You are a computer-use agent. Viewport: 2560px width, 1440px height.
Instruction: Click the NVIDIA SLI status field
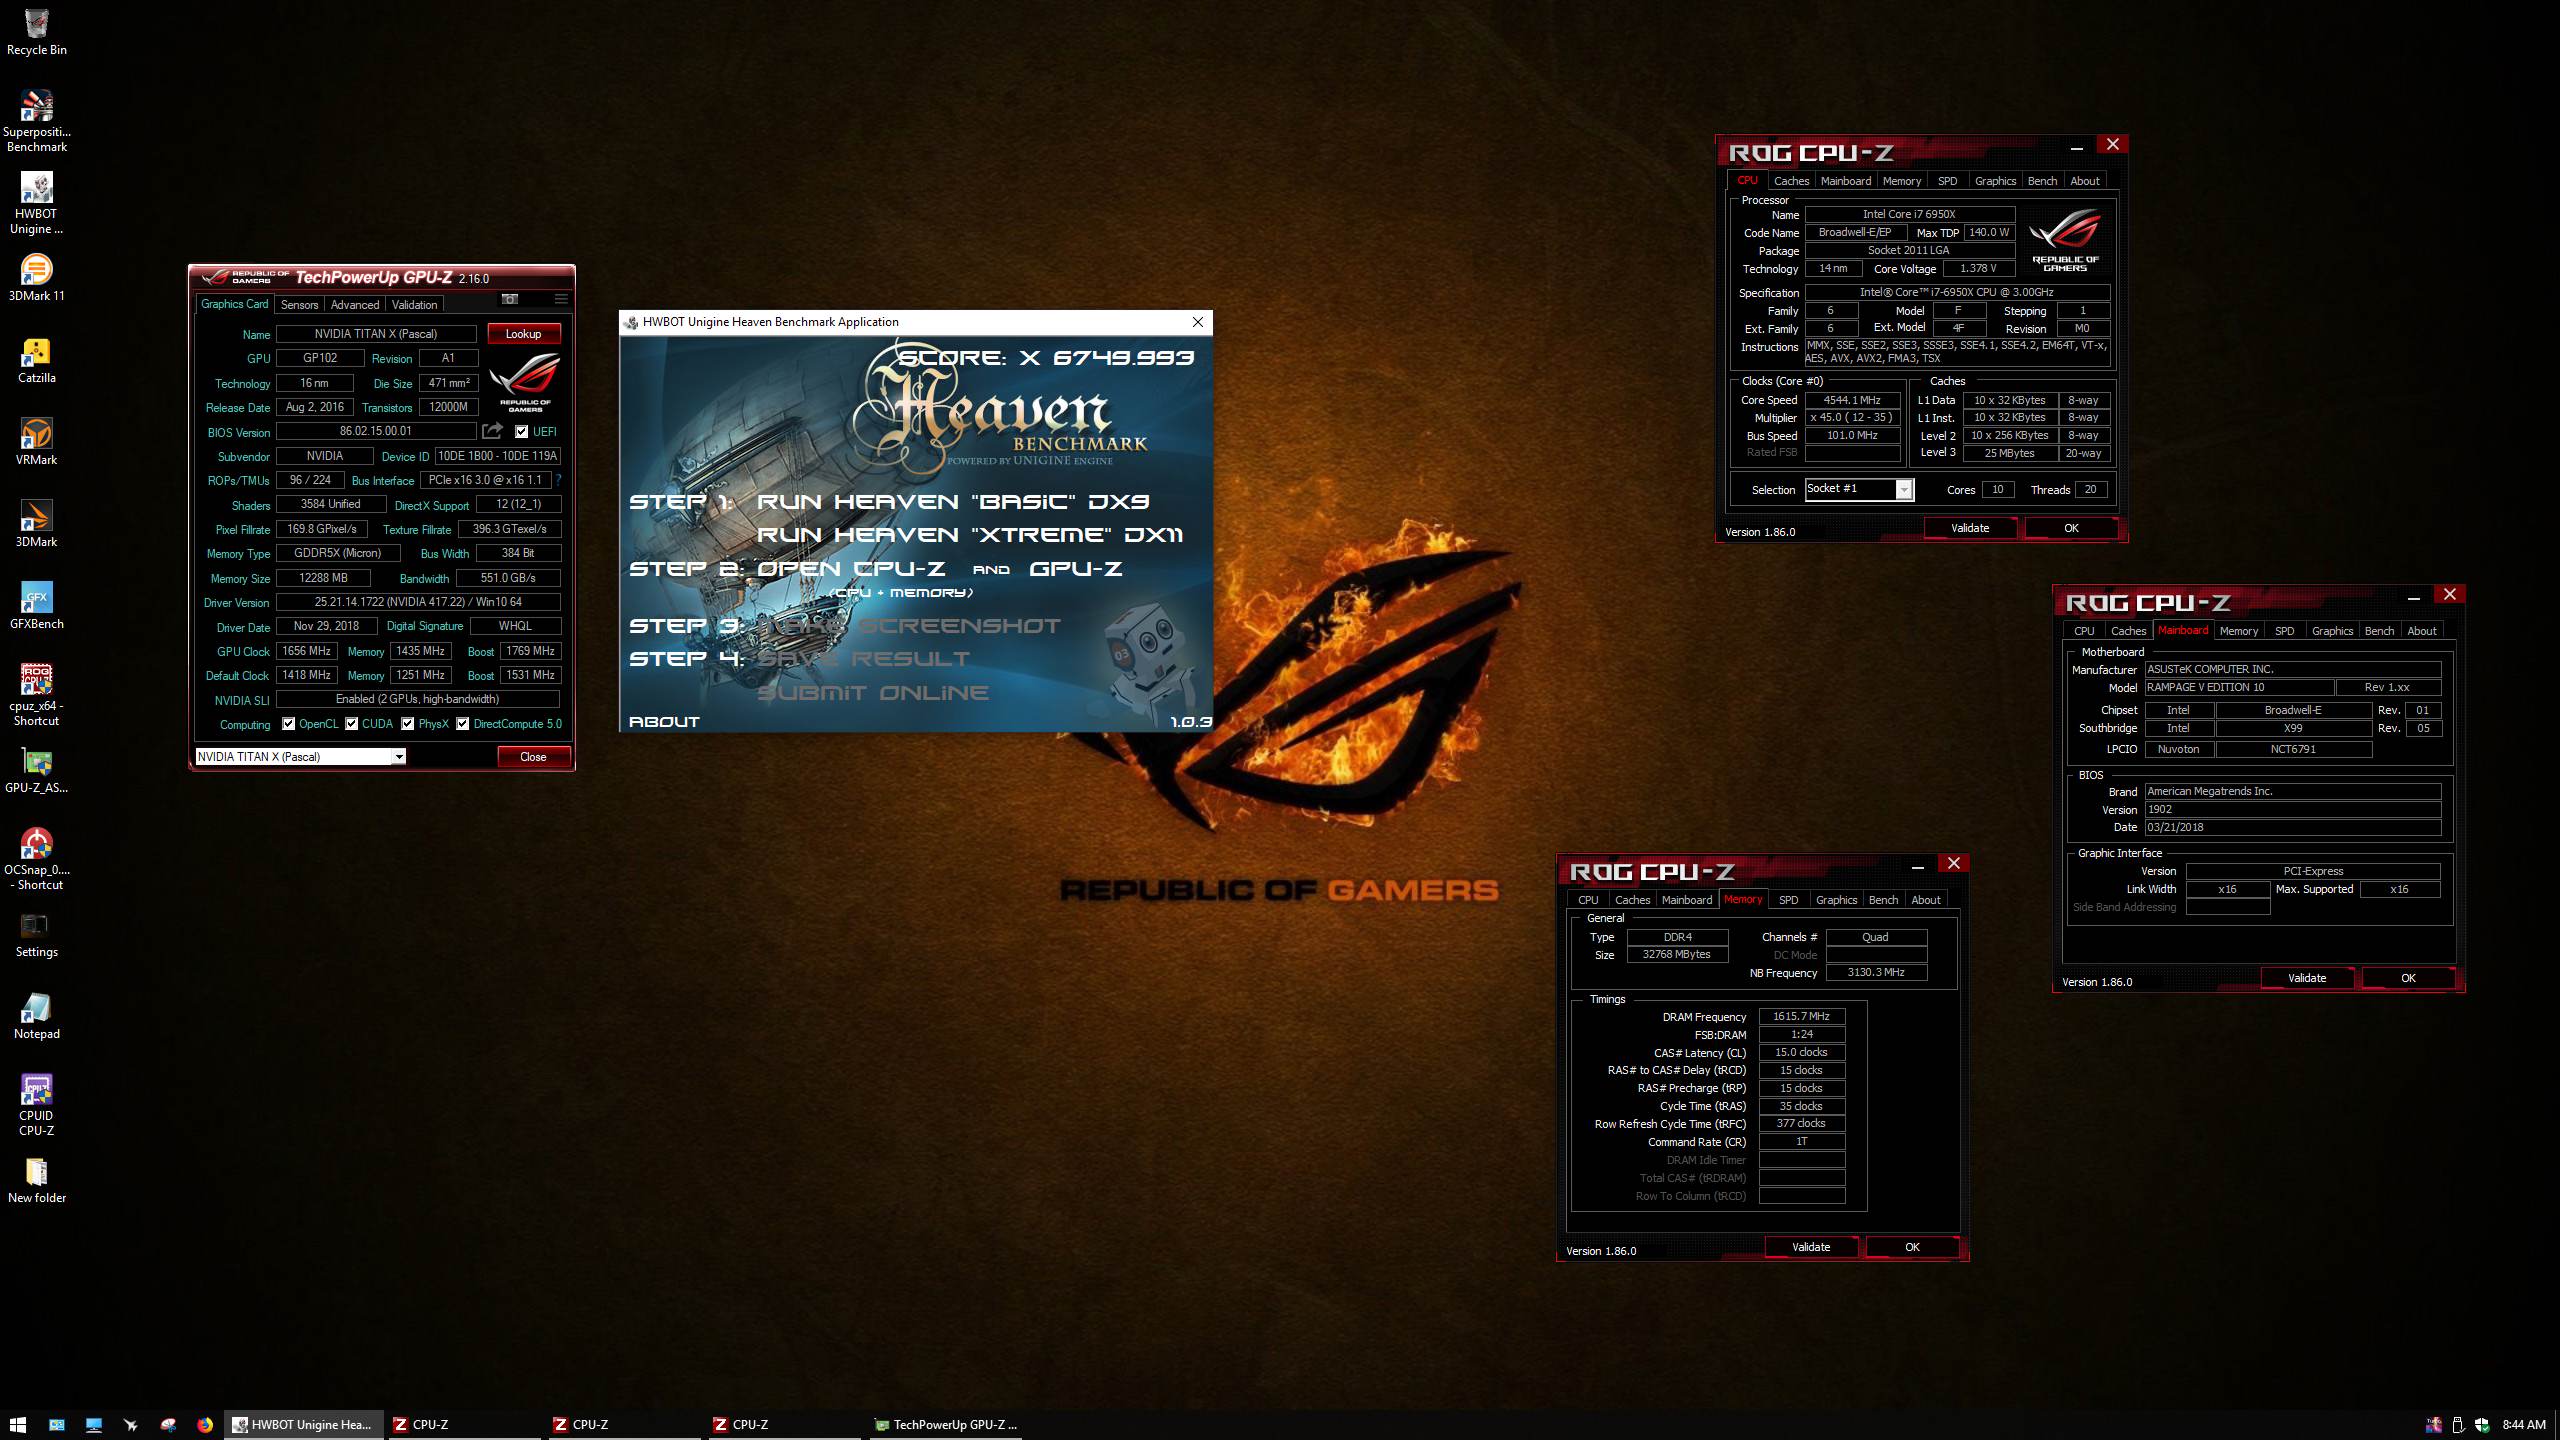(x=418, y=699)
